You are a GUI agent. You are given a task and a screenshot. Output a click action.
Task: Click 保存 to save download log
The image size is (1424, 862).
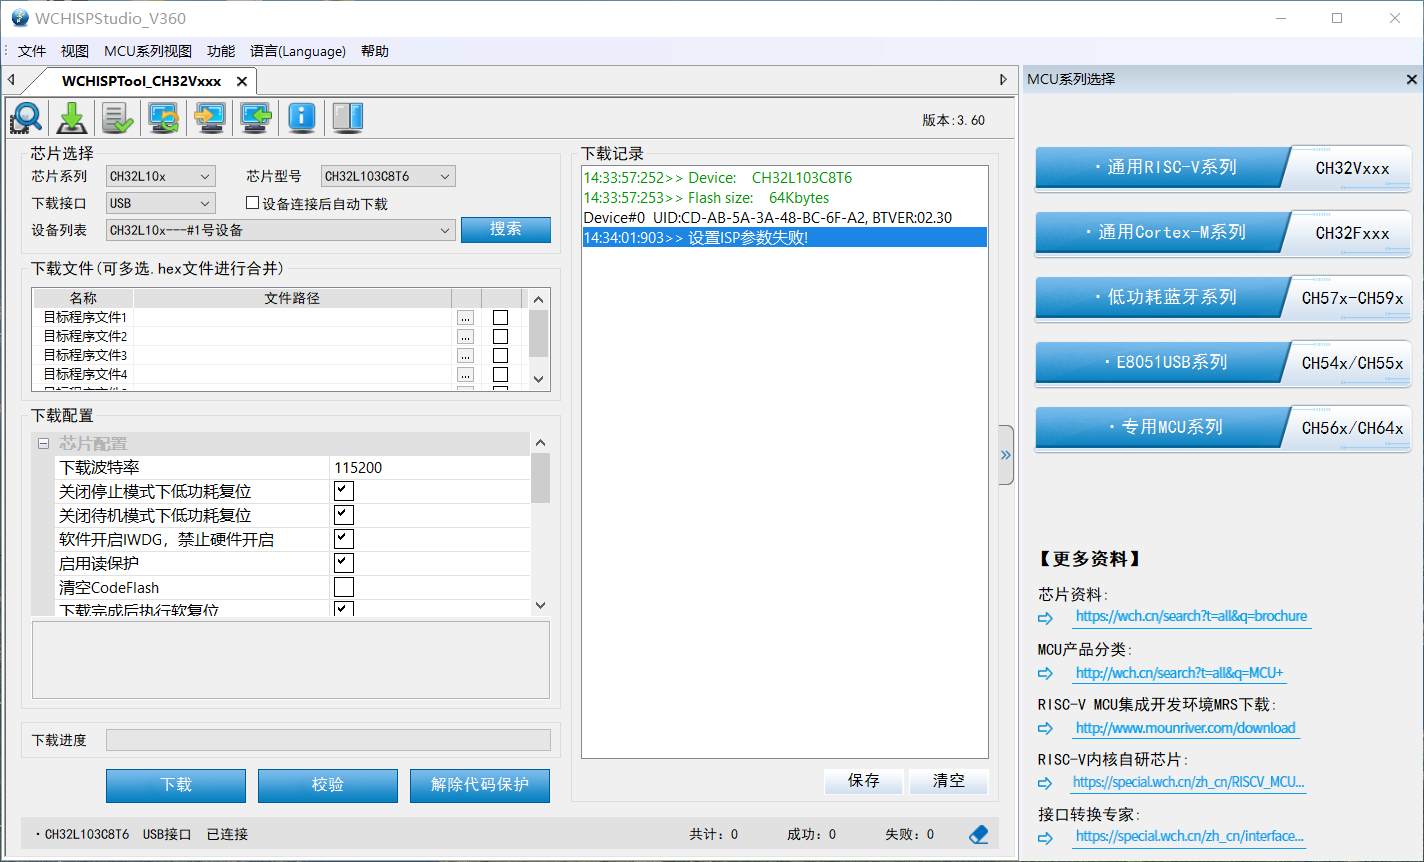(x=864, y=781)
